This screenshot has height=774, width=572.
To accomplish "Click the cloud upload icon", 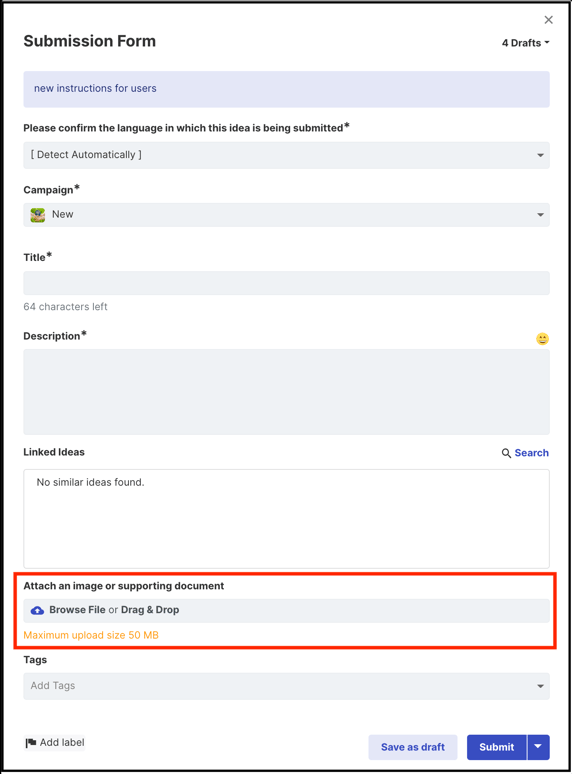I will coord(37,611).
